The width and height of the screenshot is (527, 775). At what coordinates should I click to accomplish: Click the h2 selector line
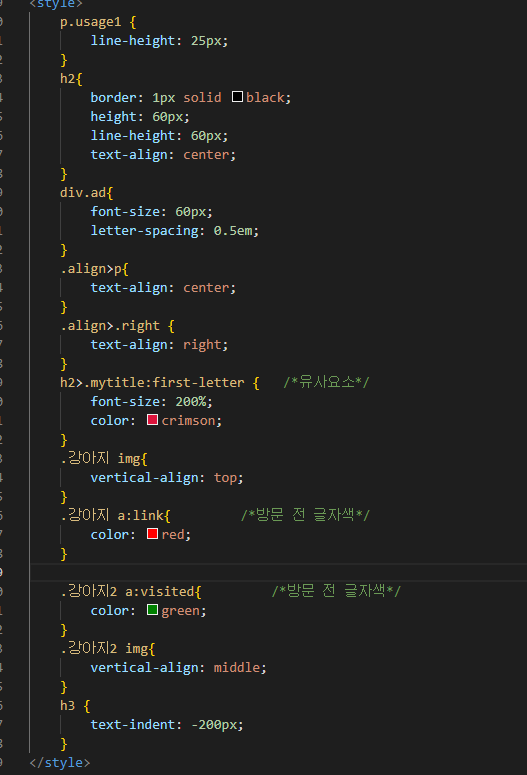click(x=71, y=79)
